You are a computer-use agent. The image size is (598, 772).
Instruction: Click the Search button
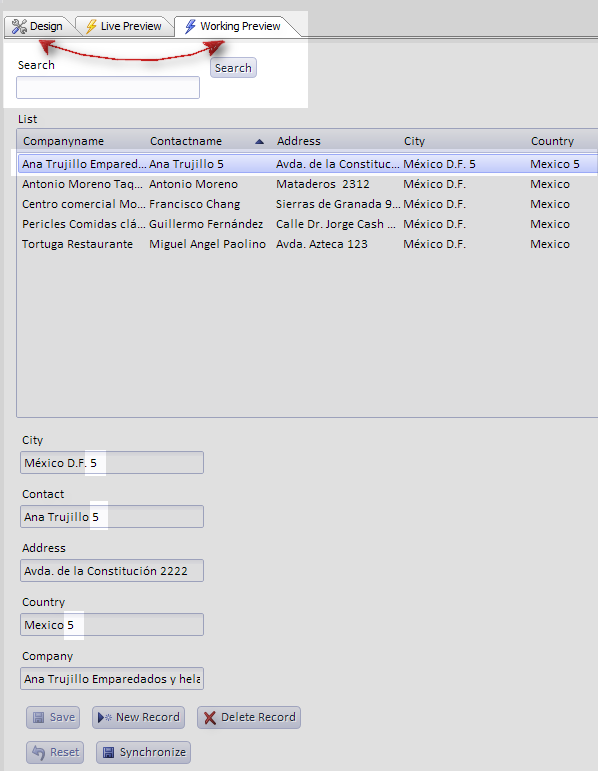[233, 68]
